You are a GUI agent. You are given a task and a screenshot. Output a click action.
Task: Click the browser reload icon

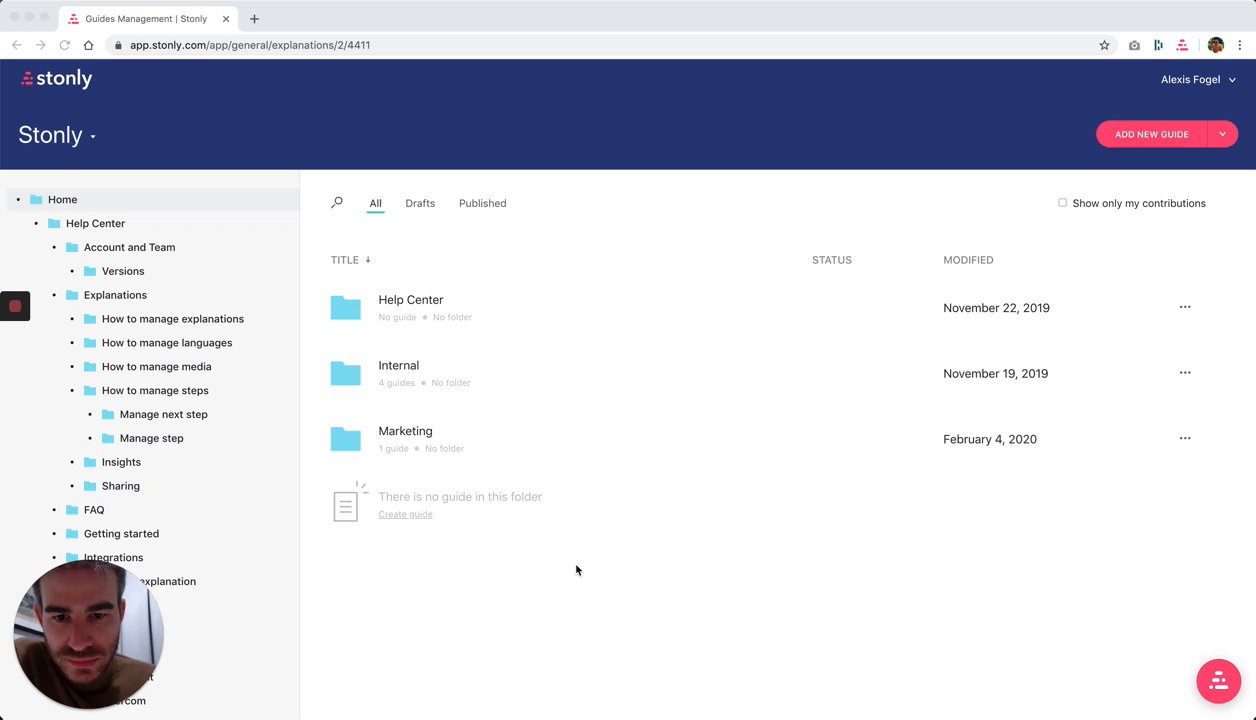click(x=65, y=45)
